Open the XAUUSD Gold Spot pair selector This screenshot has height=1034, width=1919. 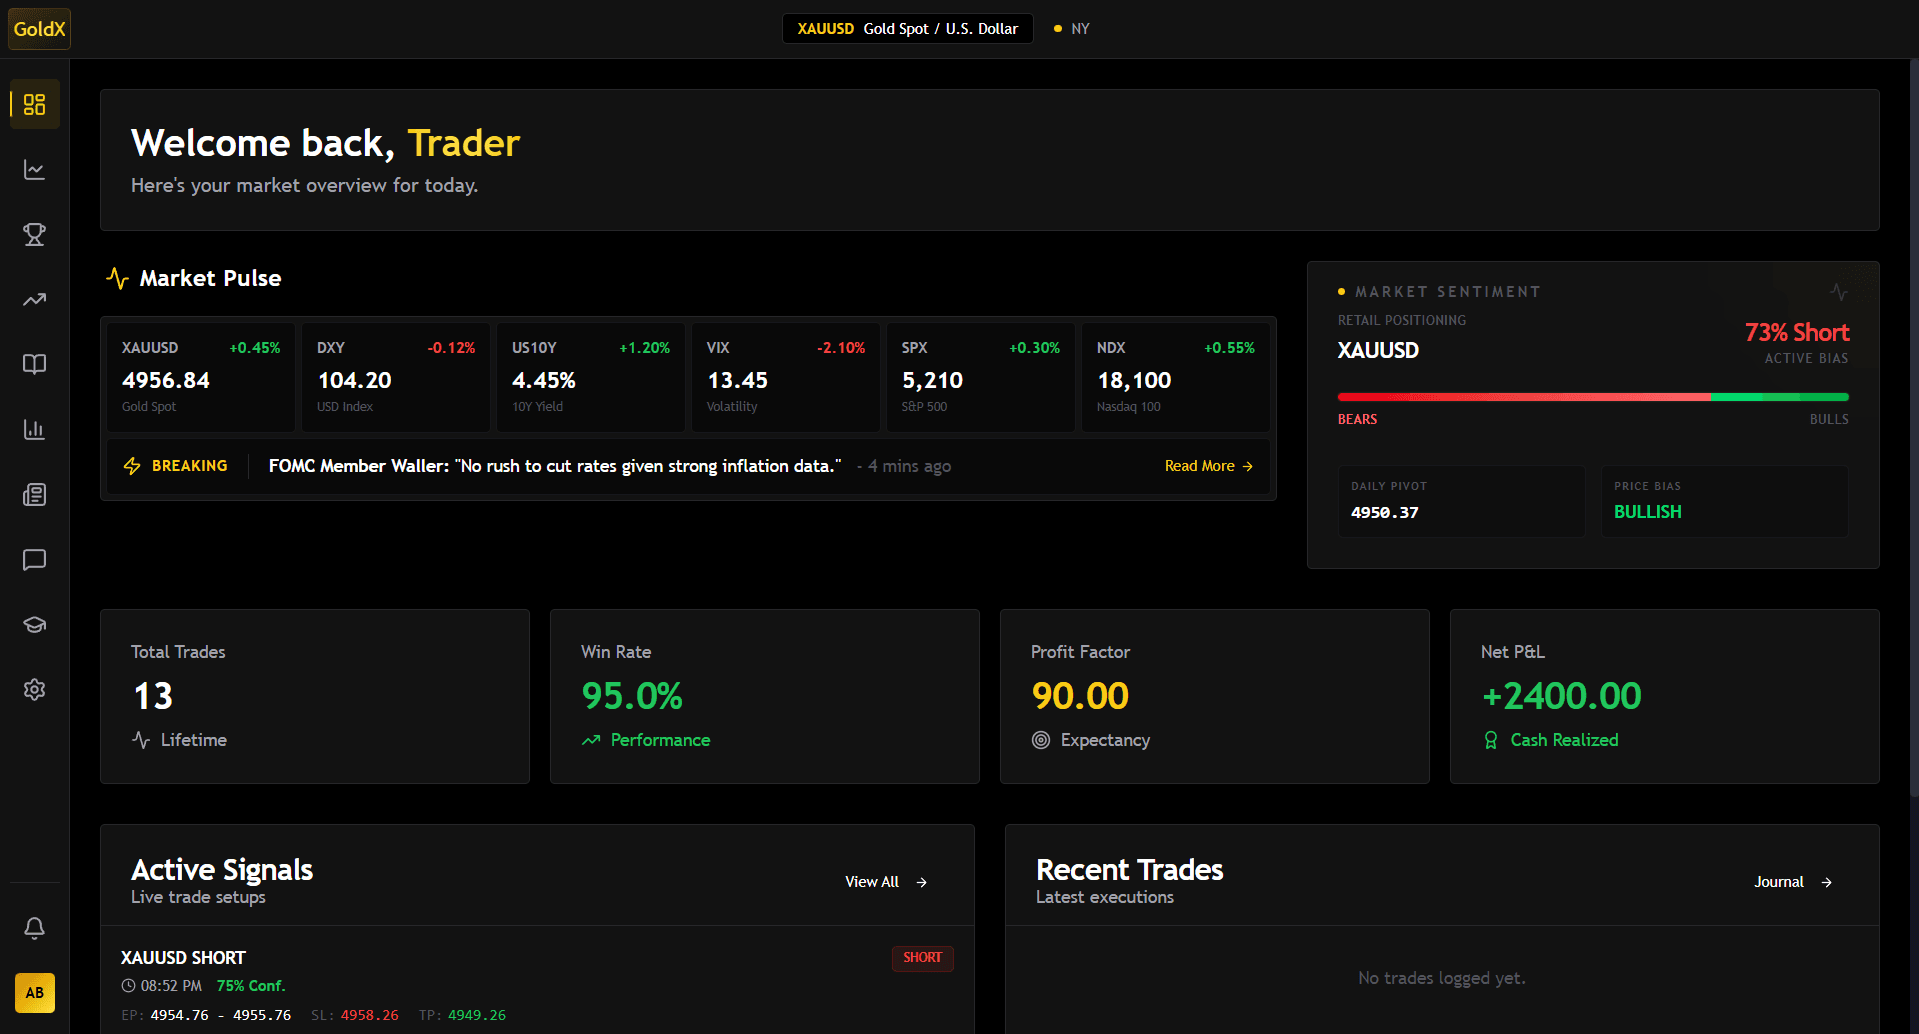pos(906,28)
